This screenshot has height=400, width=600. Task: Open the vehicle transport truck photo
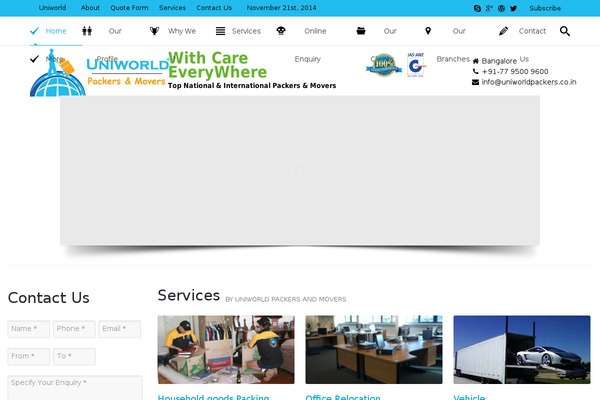pyautogui.click(x=522, y=349)
